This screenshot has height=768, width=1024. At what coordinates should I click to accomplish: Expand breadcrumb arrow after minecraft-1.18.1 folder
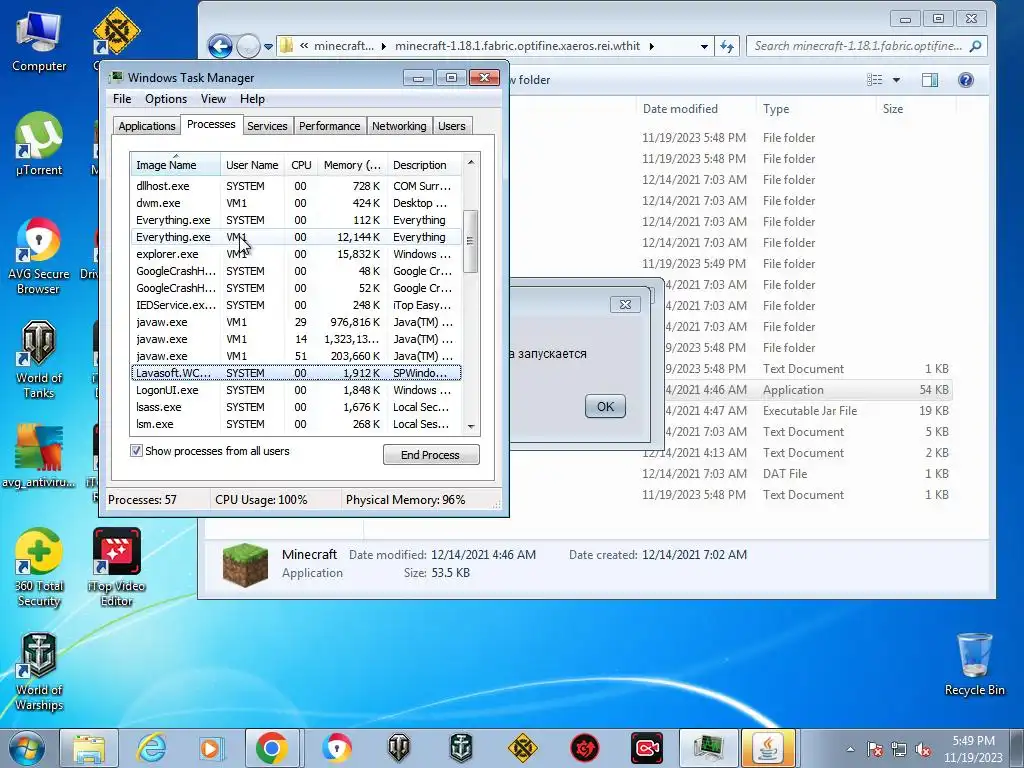pyautogui.click(x=652, y=46)
